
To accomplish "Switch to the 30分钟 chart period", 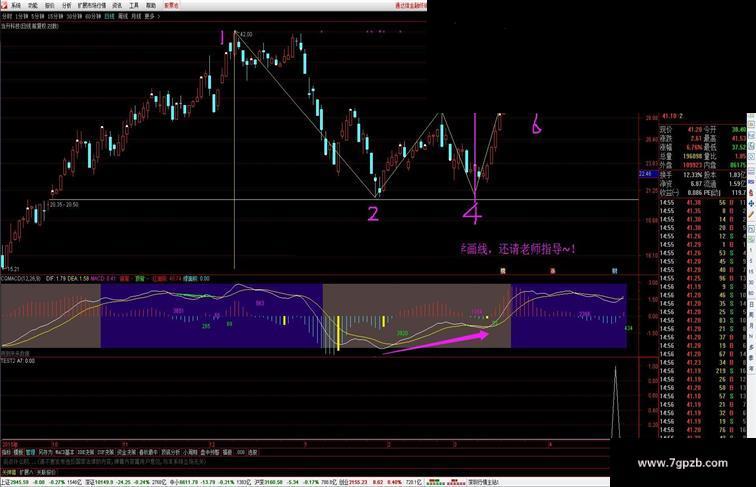I will 74,16.
